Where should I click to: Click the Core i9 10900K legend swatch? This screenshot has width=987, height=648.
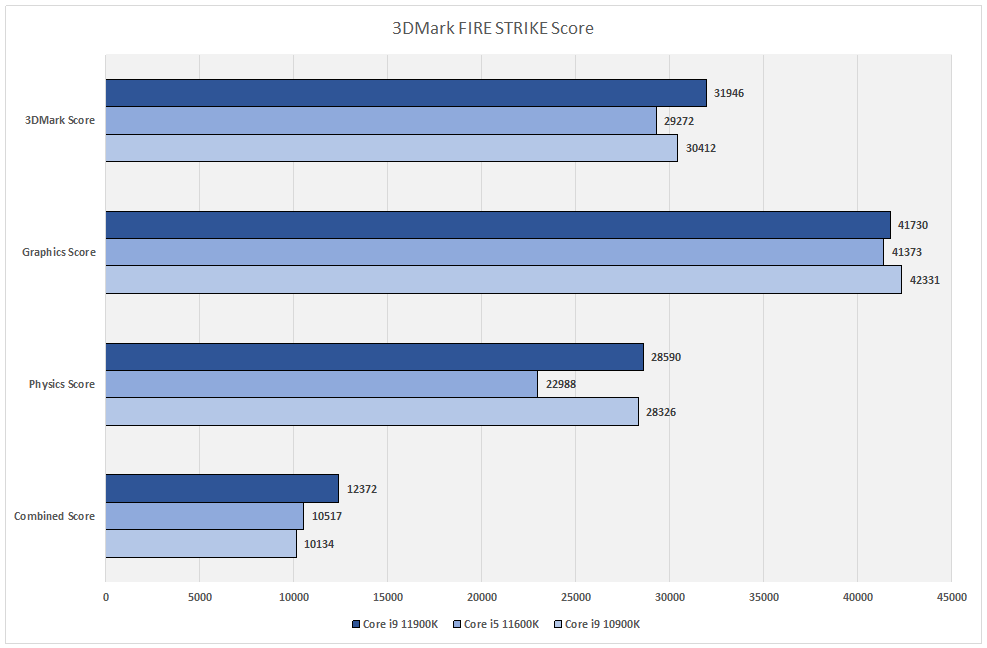click(x=557, y=624)
